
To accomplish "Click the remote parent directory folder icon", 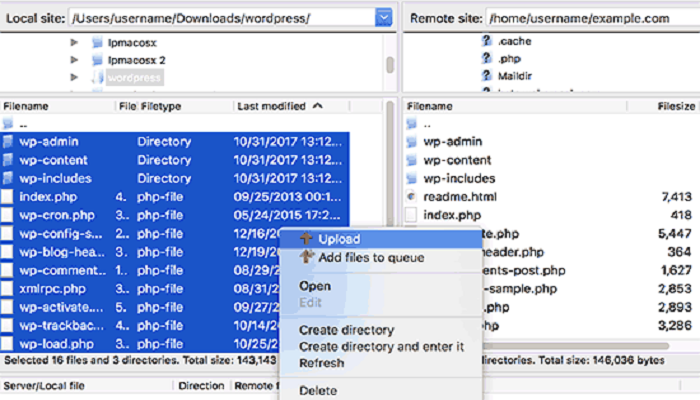I will 411,124.
